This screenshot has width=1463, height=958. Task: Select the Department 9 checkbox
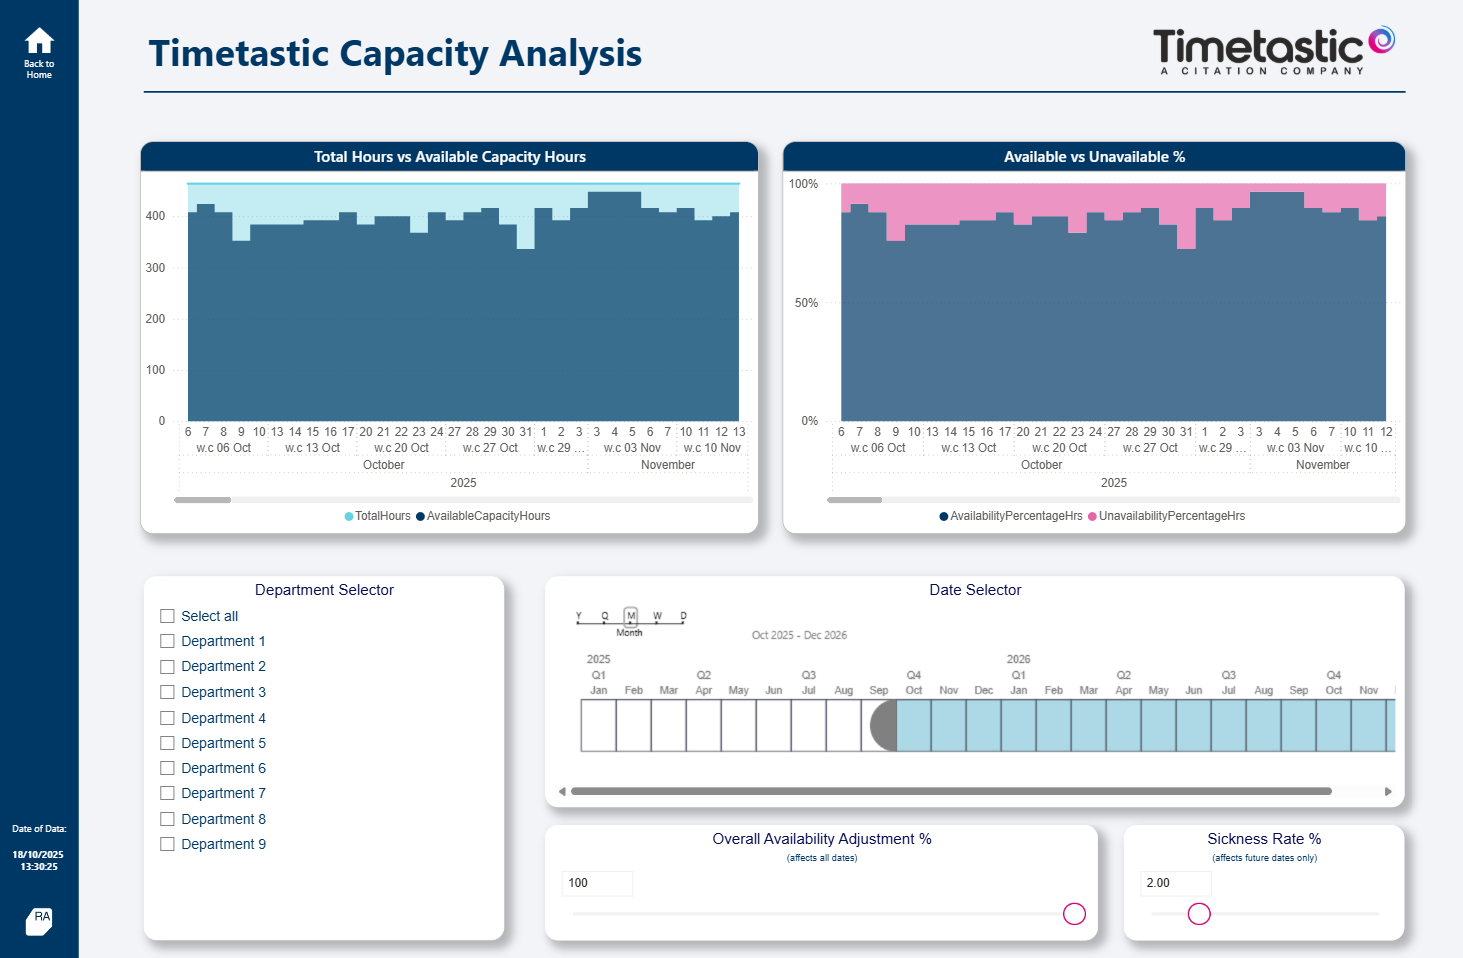tap(167, 844)
